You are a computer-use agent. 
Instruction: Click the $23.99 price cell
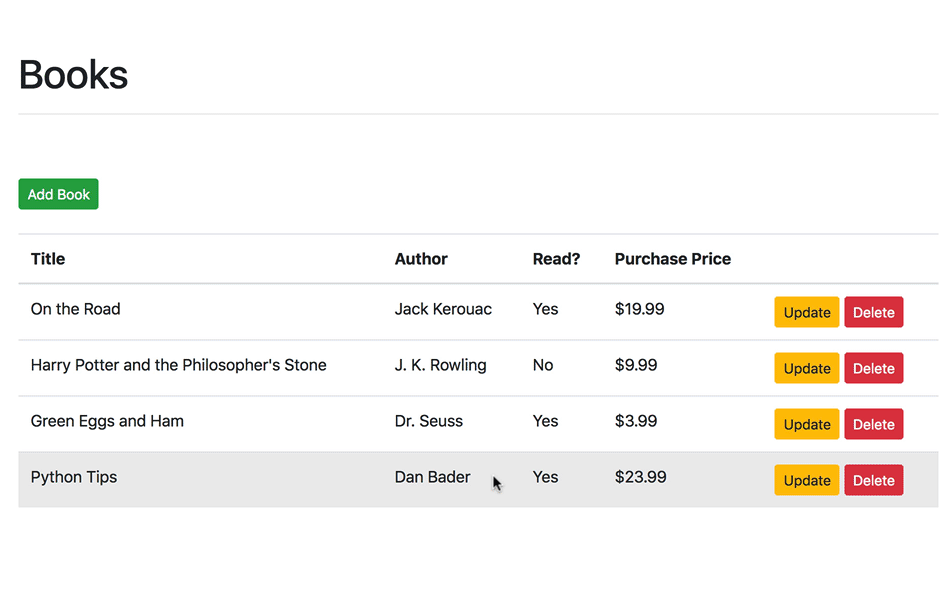click(640, 477)
